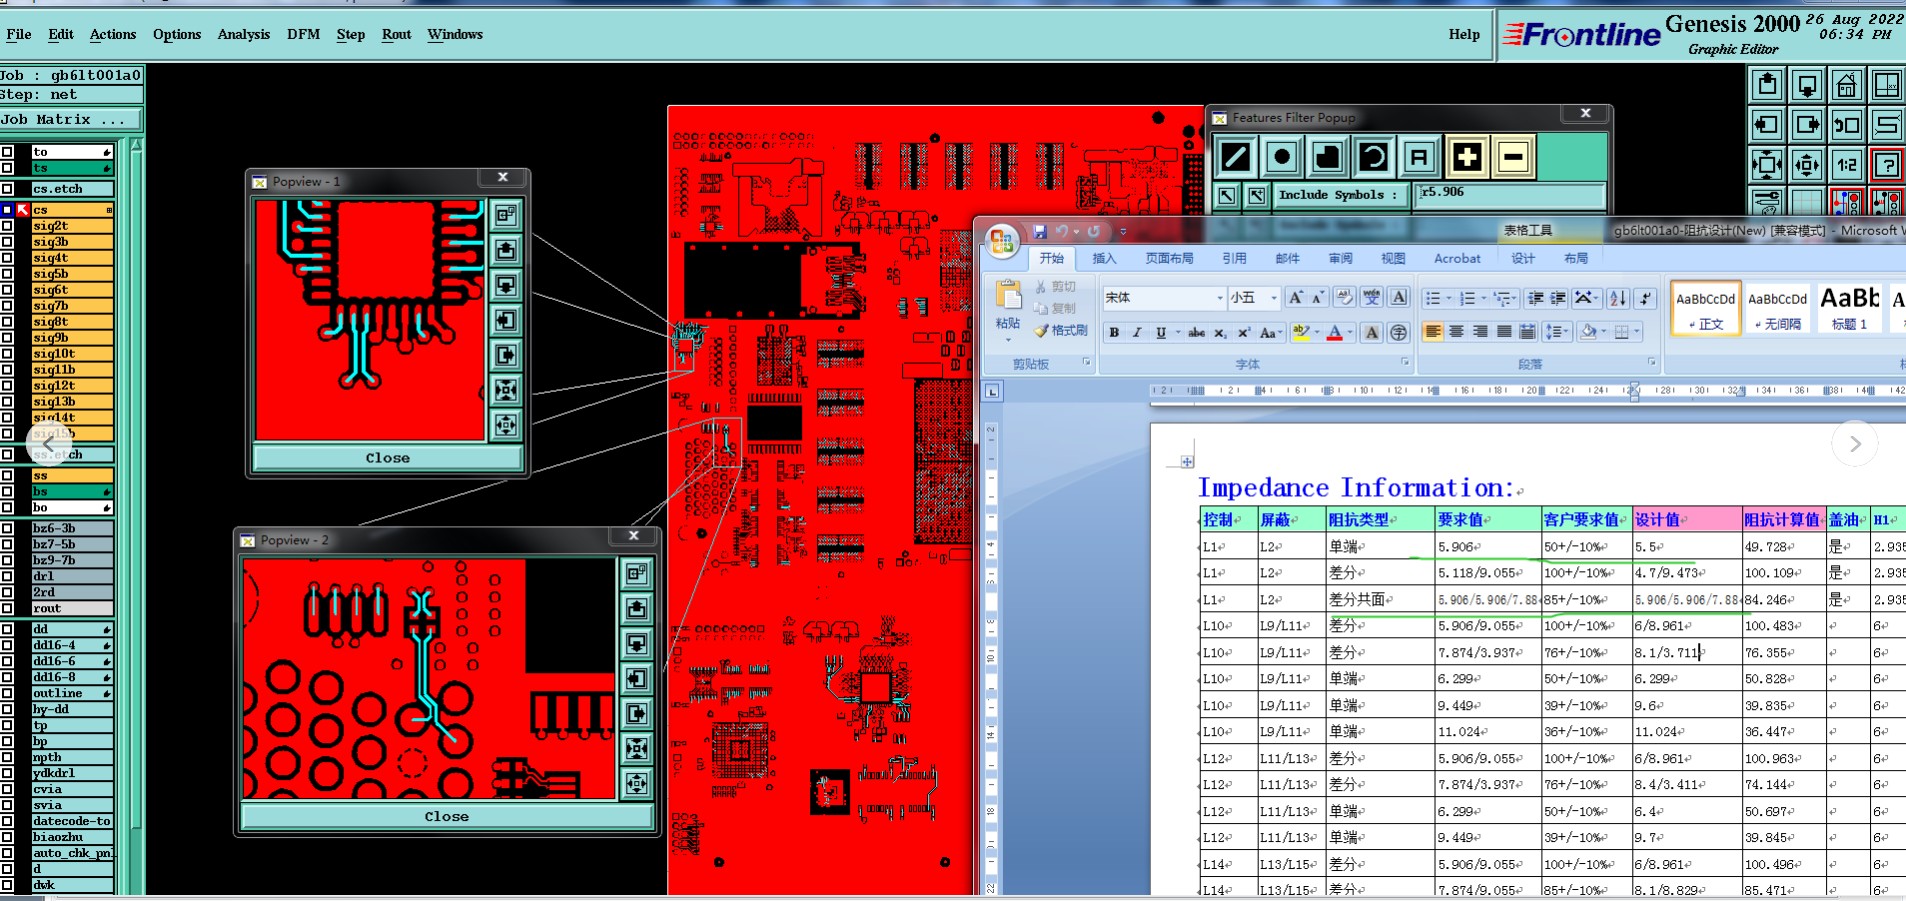This screenshot has width=1906, height=901.
Task: Open bullets list dropdown arrow
Action: pos(1449,298)
